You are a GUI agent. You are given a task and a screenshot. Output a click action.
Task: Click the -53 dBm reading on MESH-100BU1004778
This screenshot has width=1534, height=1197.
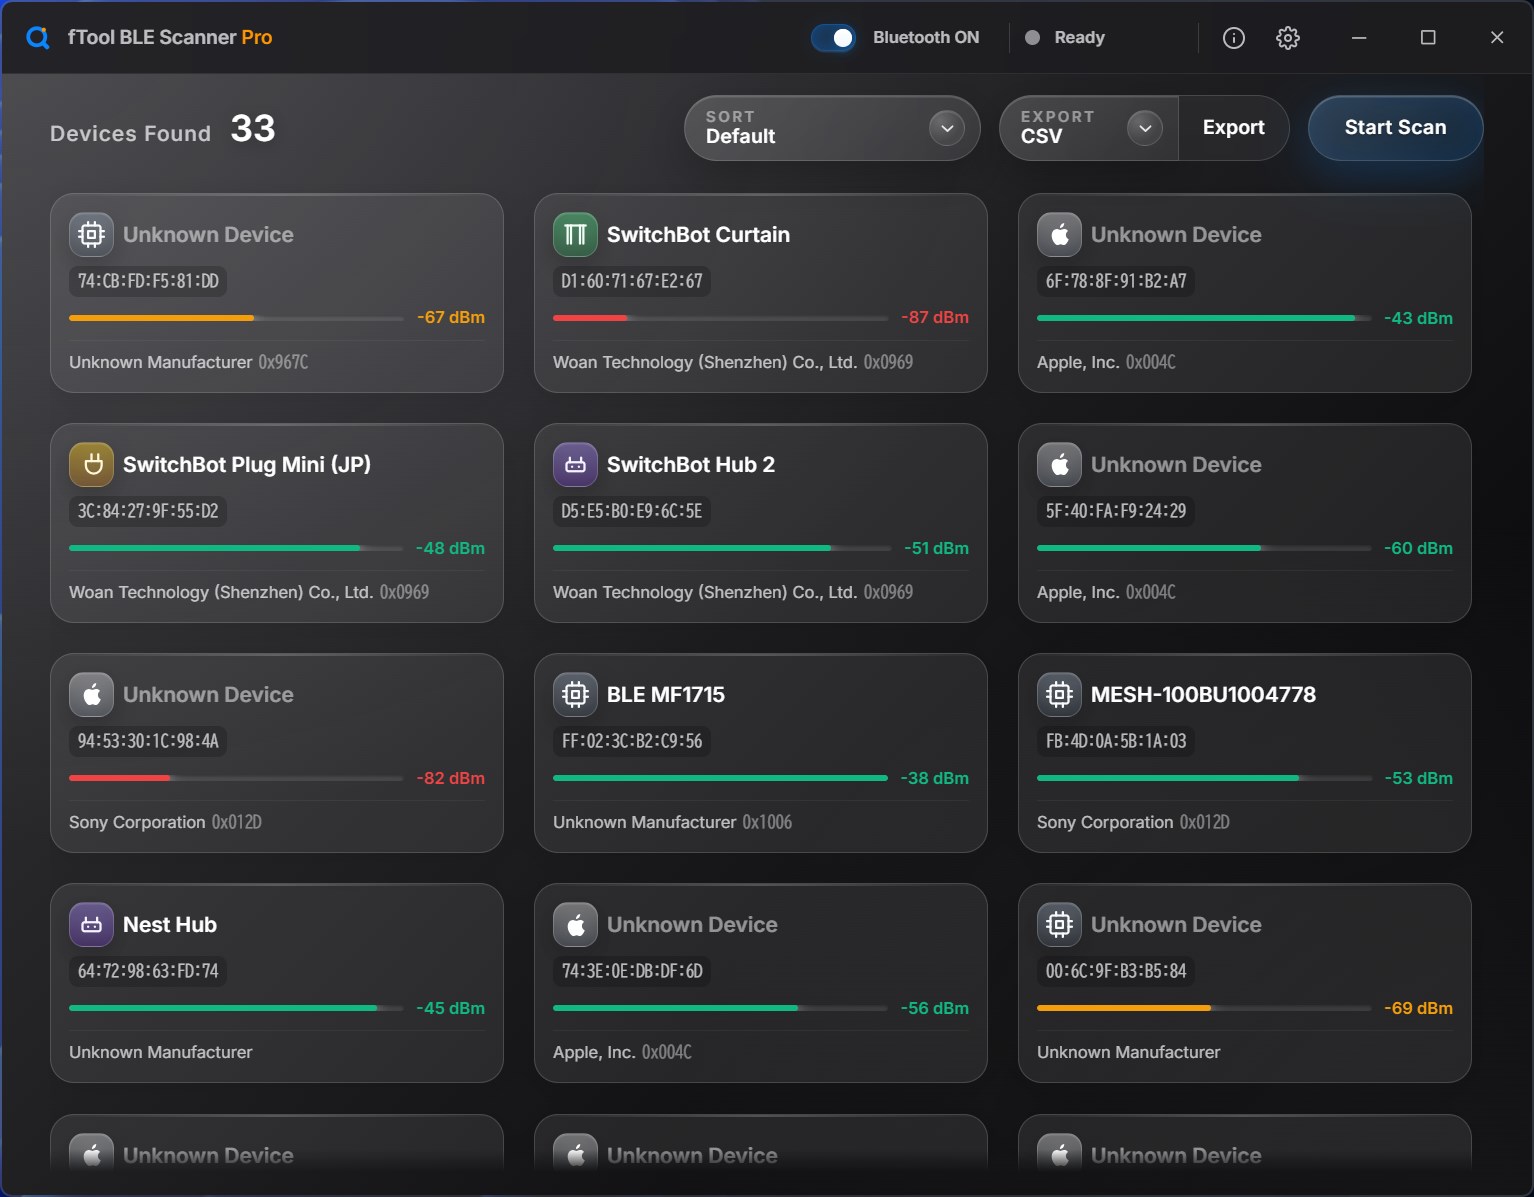tap(1418, 778)
